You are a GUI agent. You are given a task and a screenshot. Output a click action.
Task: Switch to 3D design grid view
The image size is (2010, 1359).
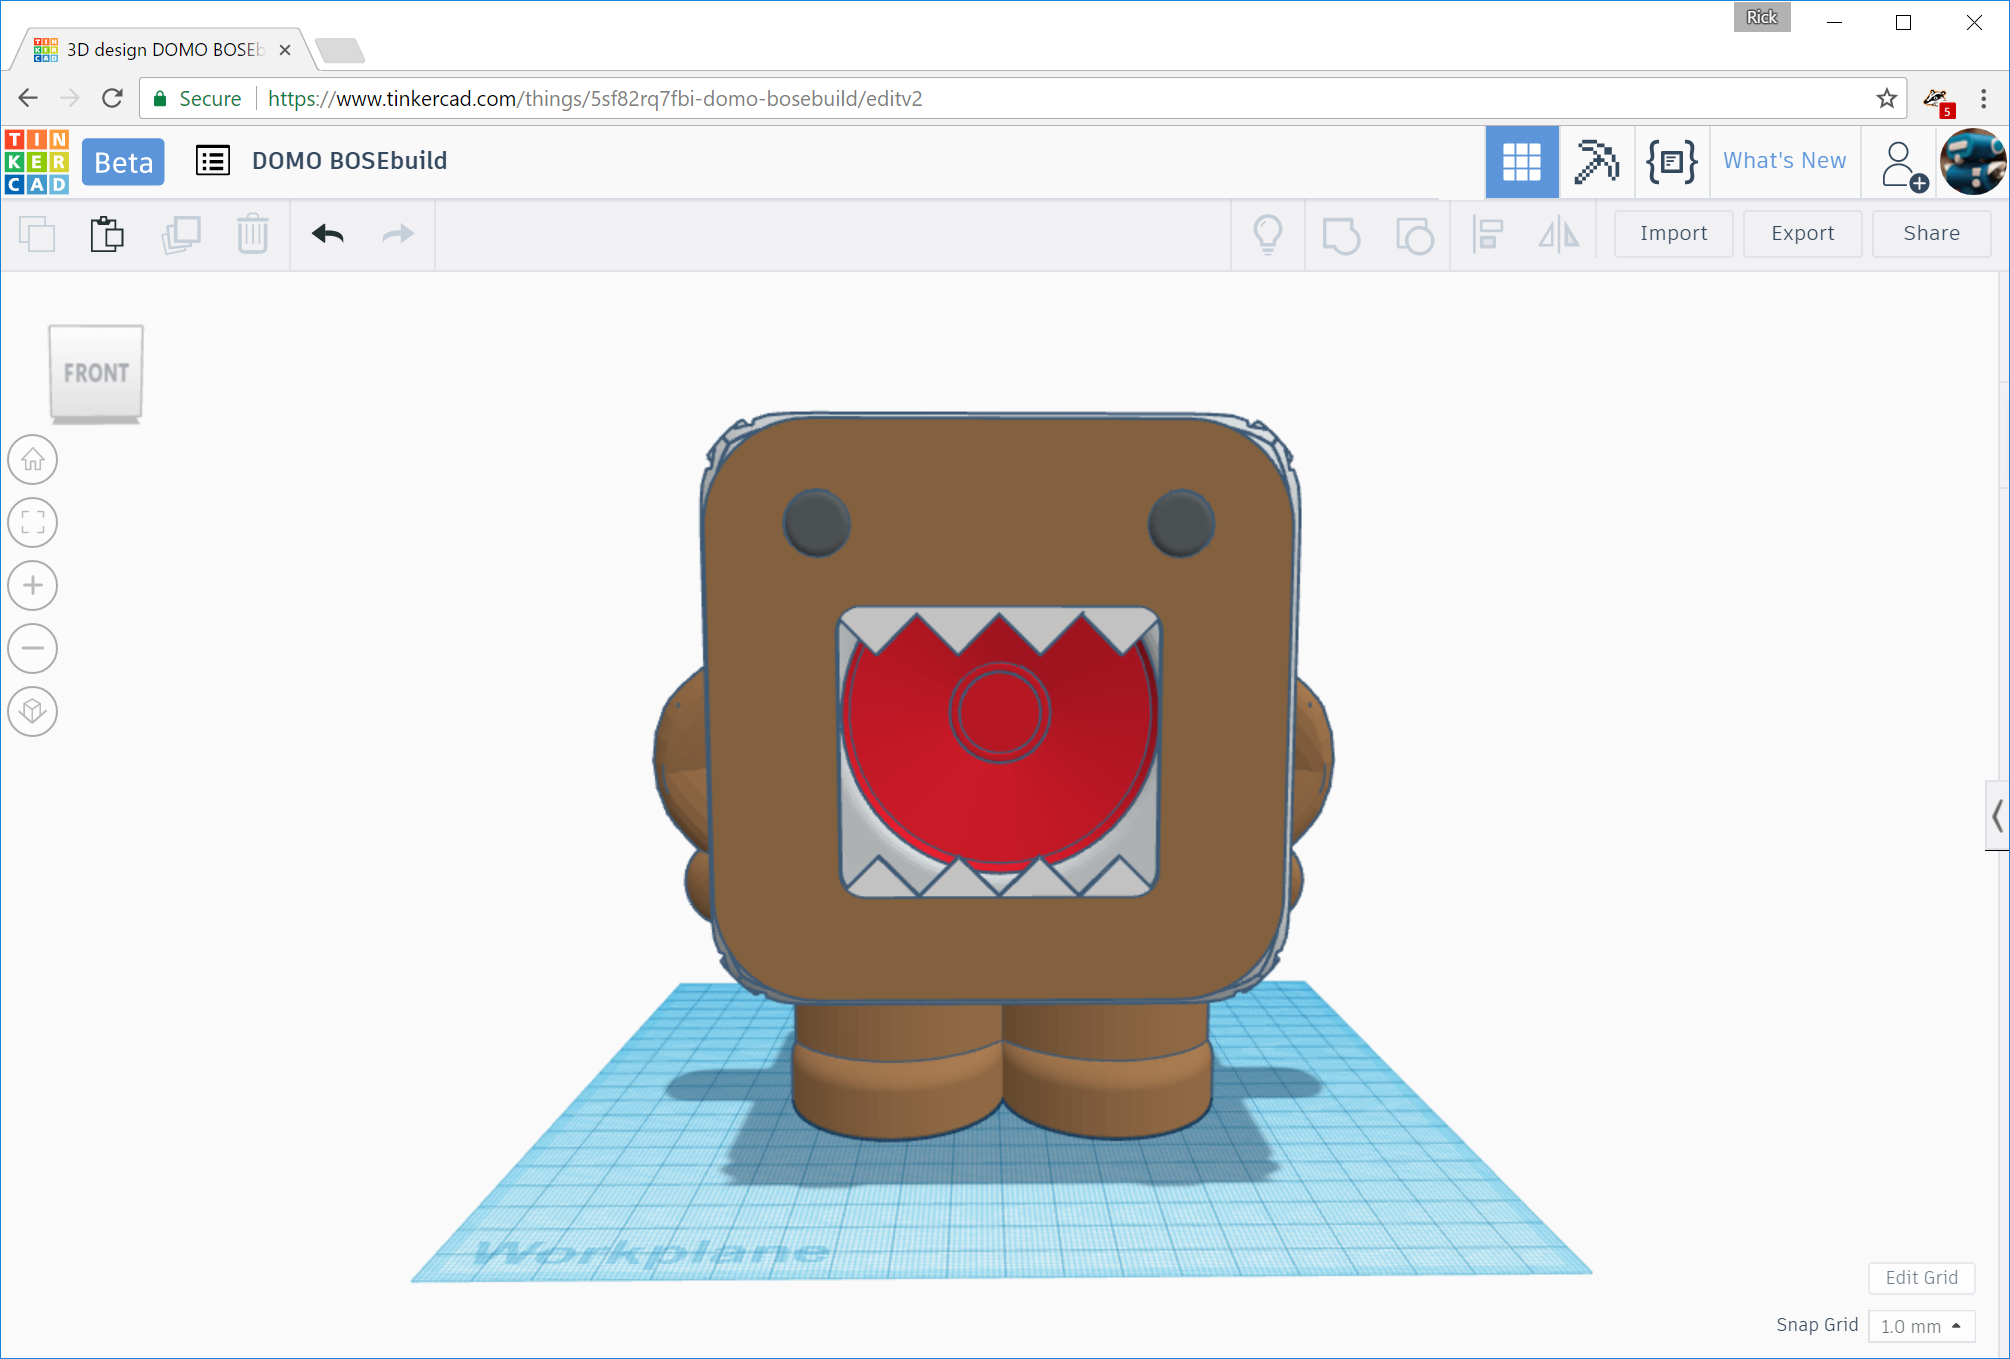1522,161
